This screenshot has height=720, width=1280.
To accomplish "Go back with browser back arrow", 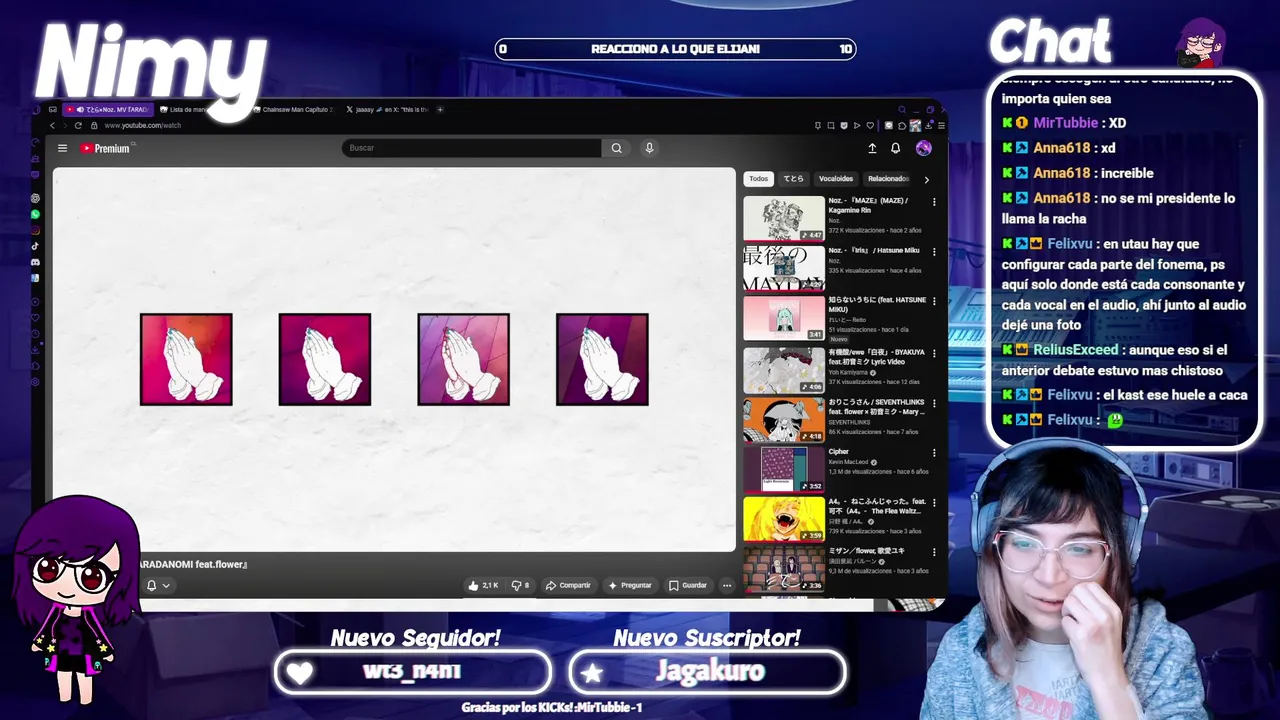I will tap(52, 125).
